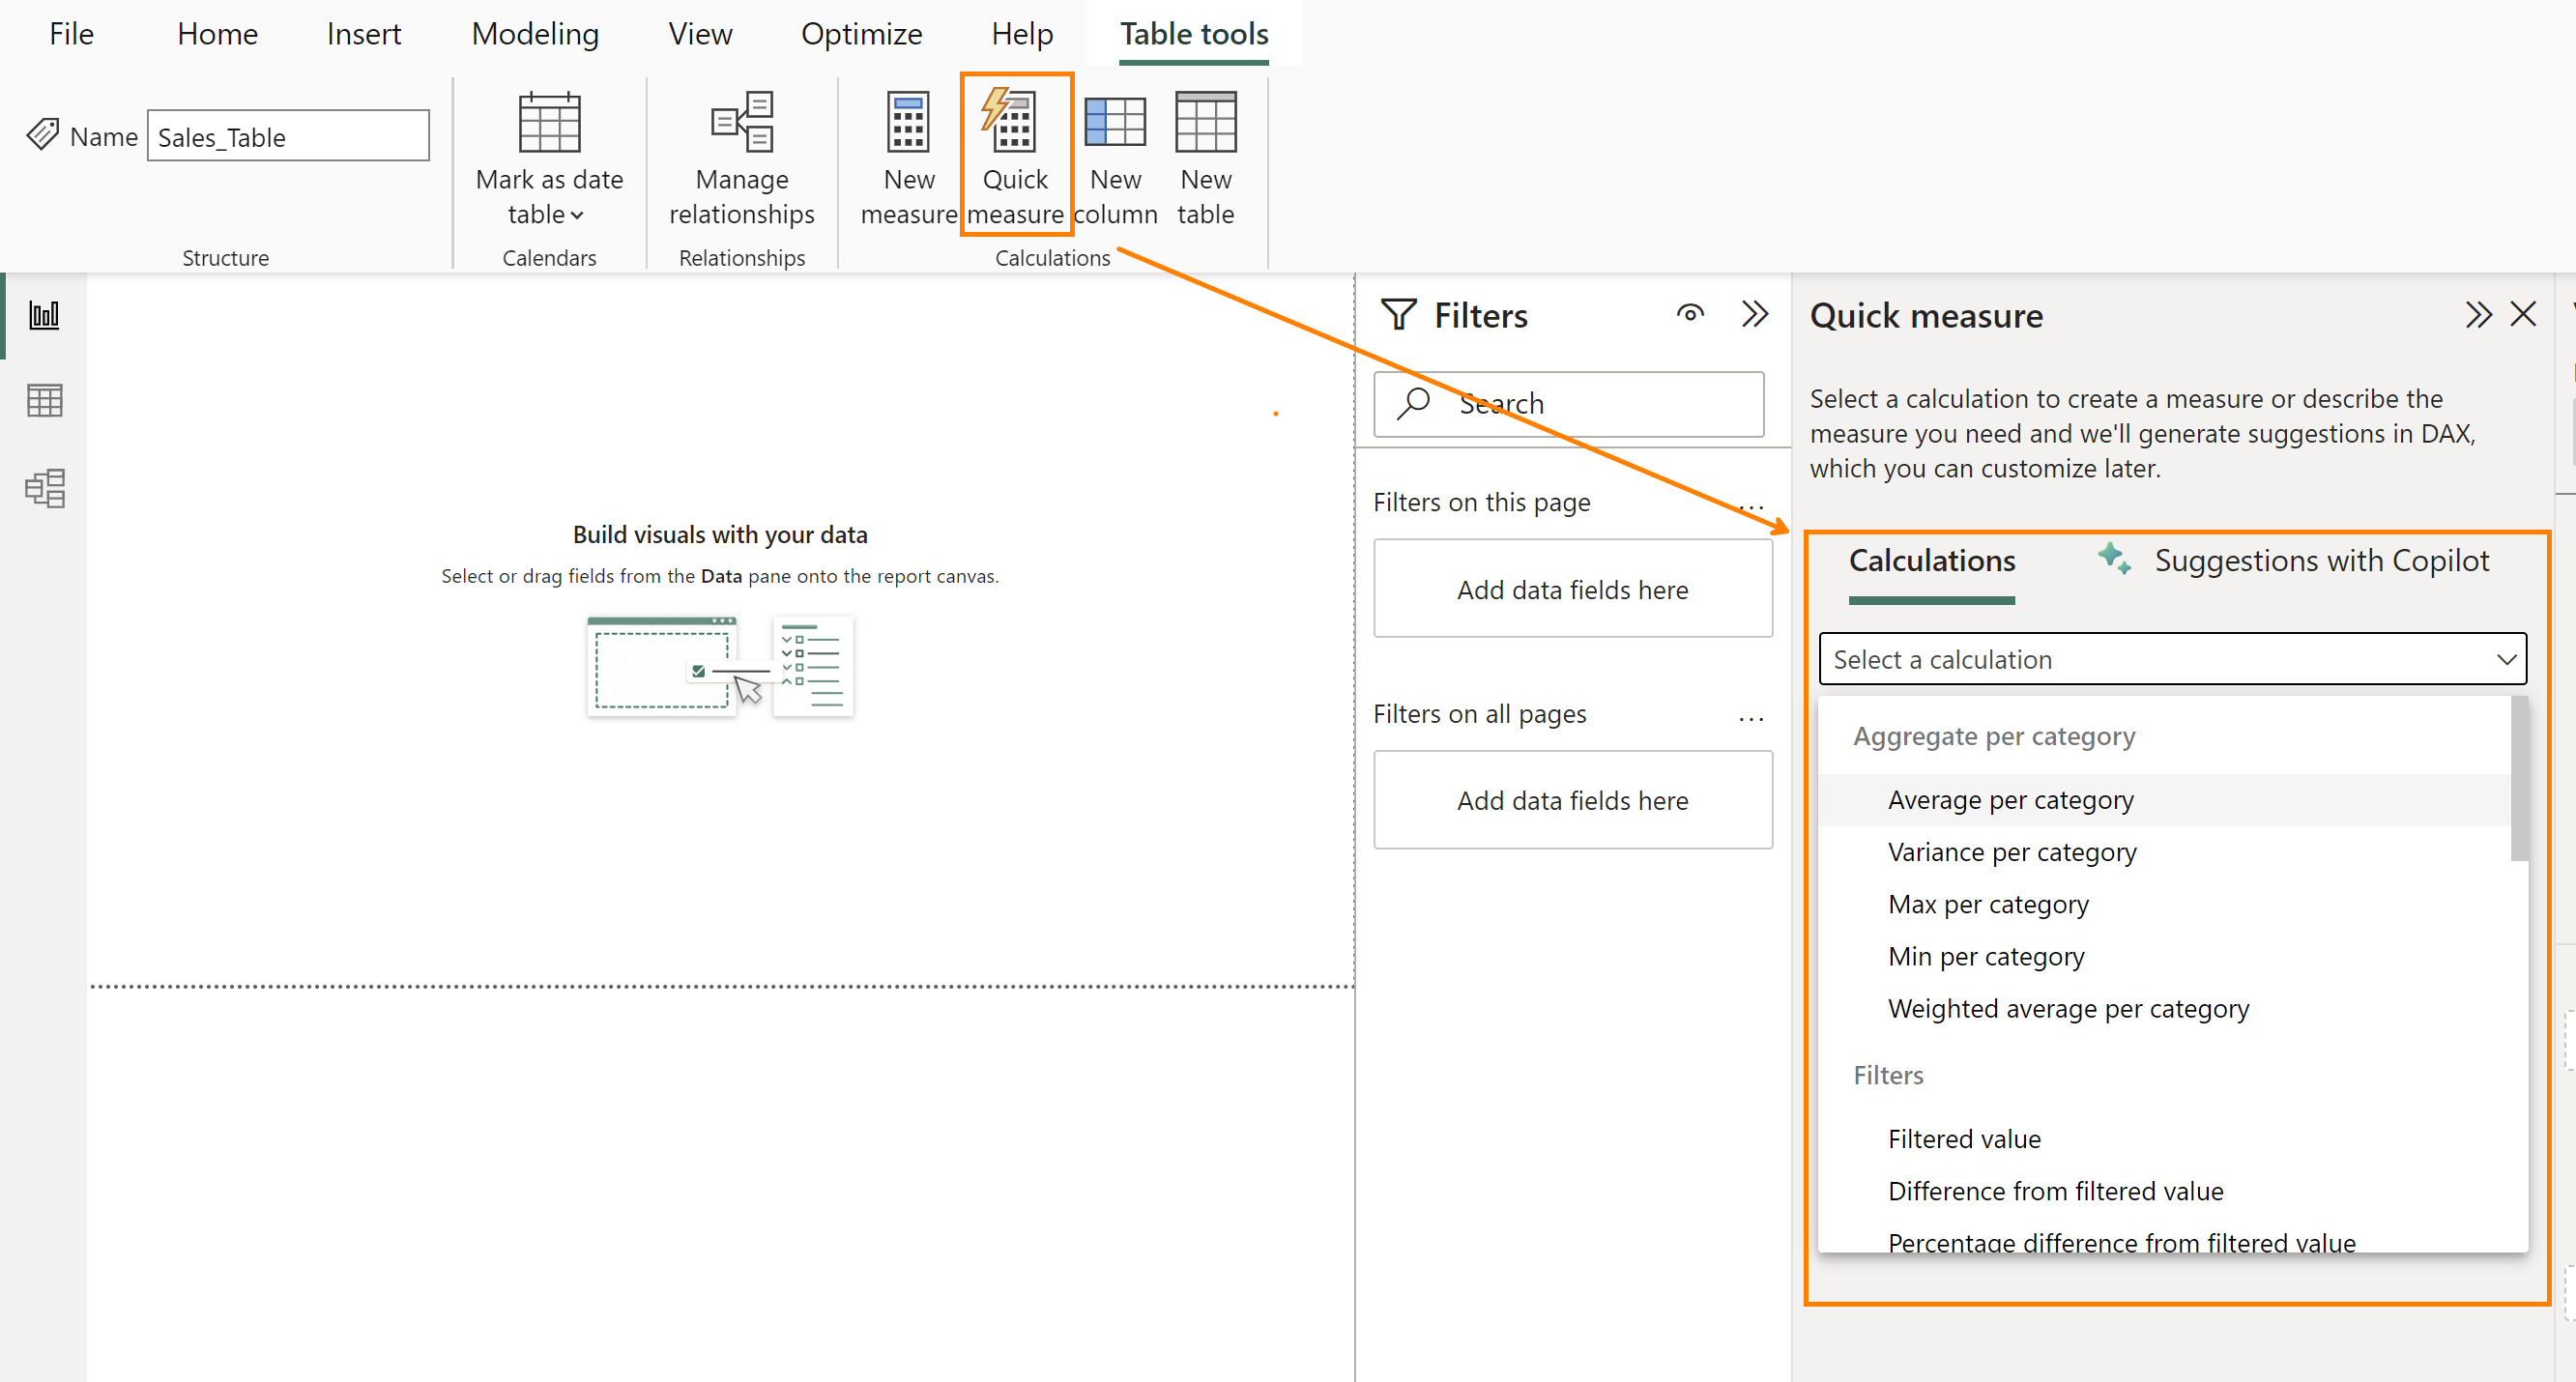Switch to the Table tools ribbon tab
2576x1382 pixels.
(1193, 33)
